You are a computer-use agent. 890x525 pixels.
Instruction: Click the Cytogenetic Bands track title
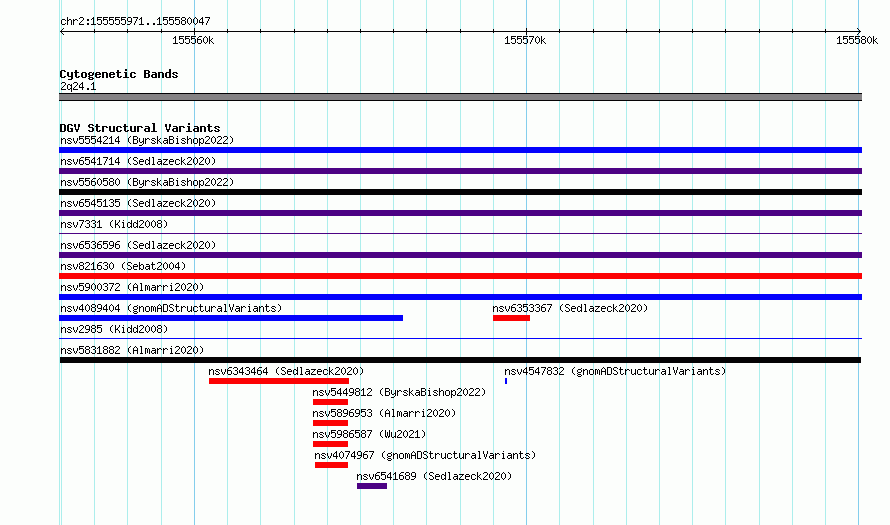tap(119, 74)
